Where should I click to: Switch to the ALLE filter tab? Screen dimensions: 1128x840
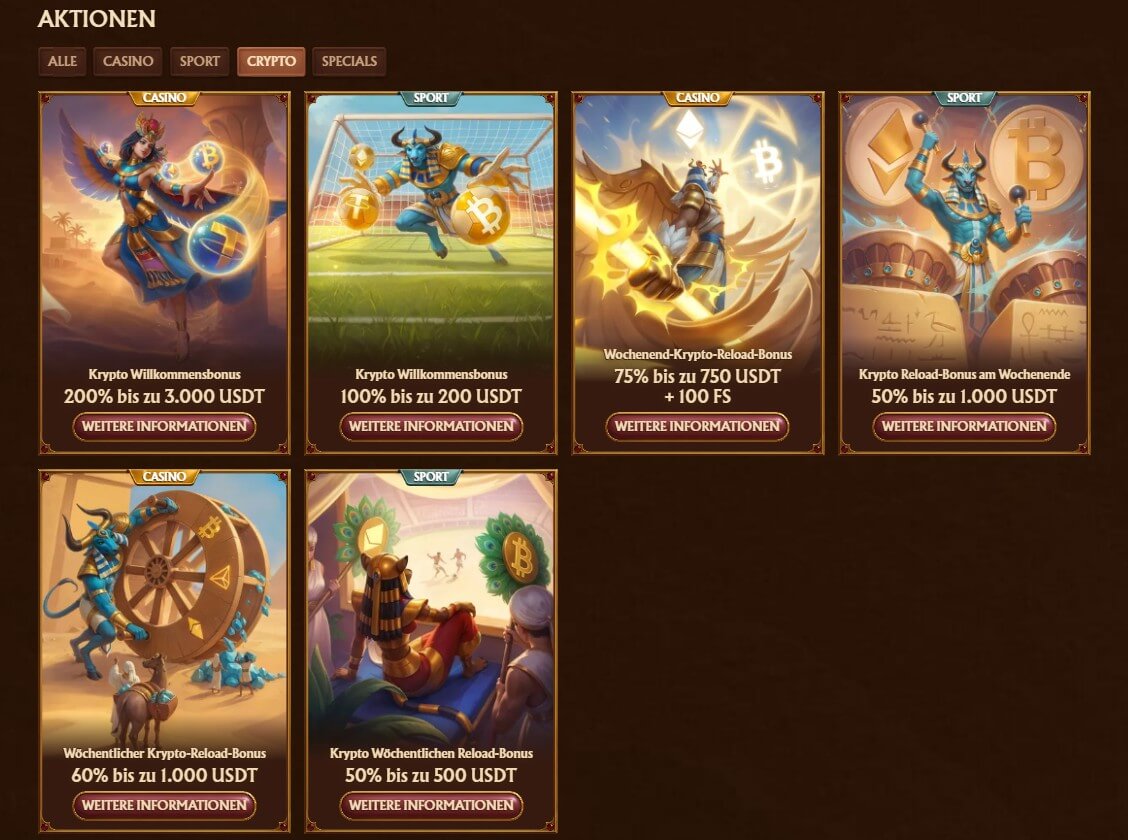[62, 61]
